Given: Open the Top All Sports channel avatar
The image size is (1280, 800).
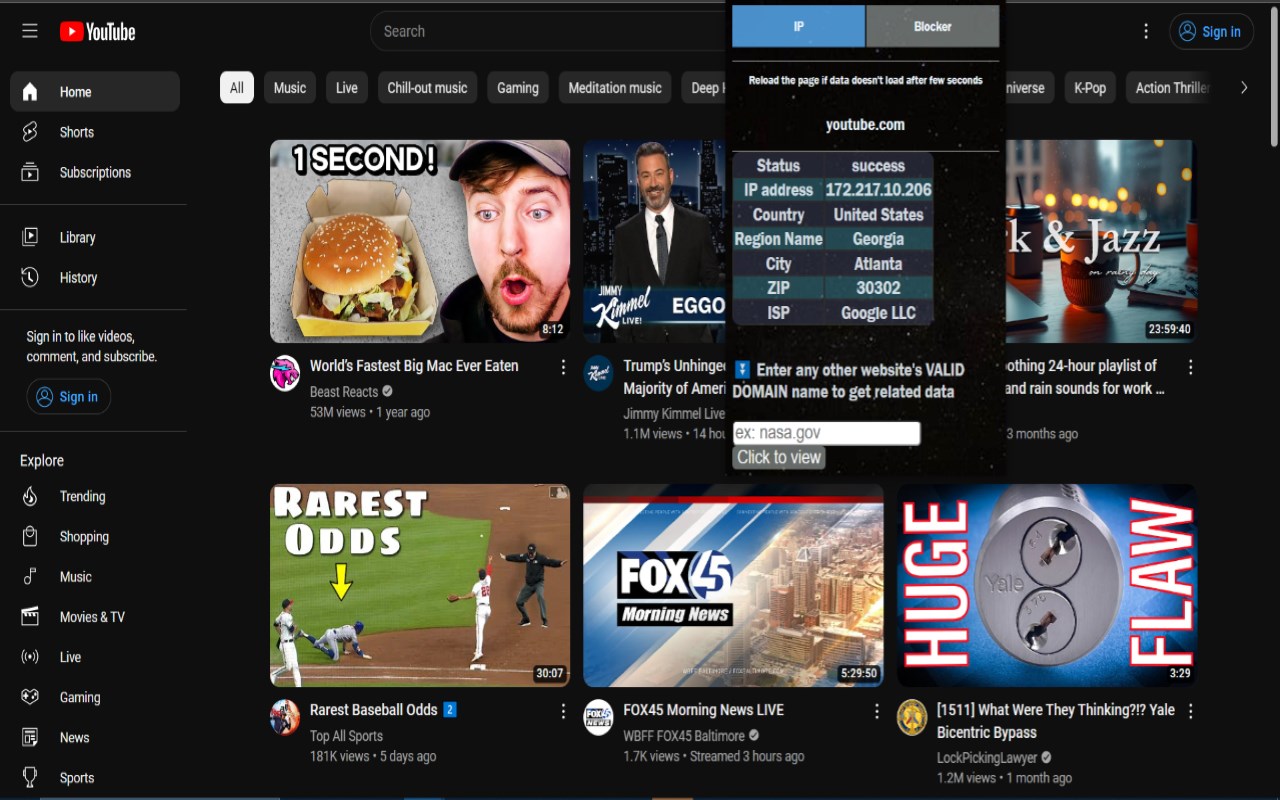Looking at the screenshot, I should [285, 717].
